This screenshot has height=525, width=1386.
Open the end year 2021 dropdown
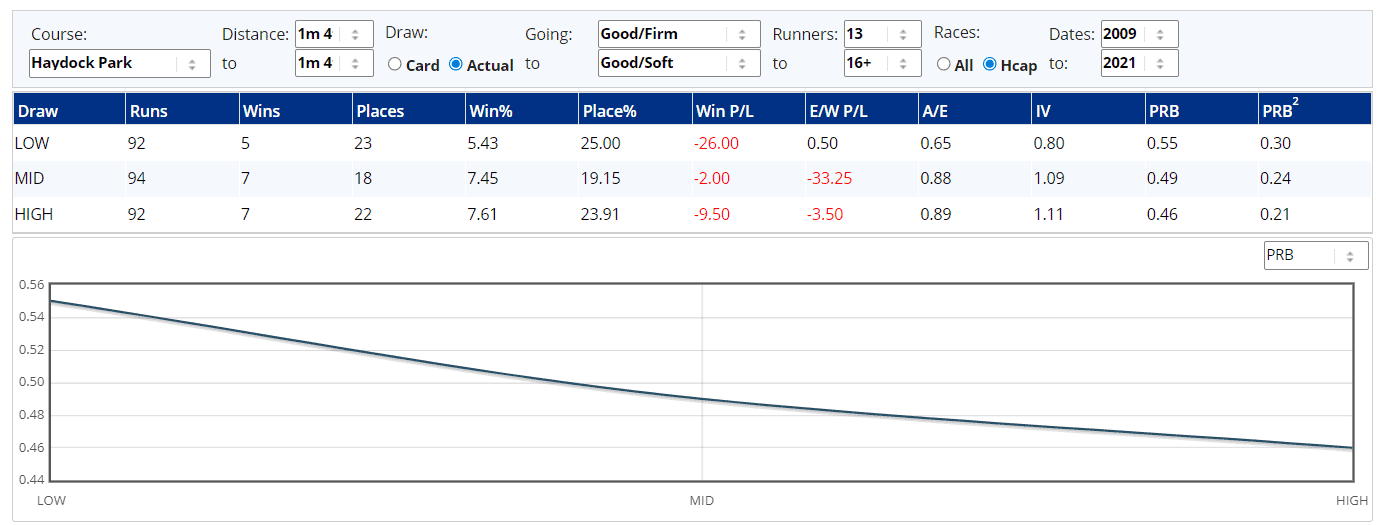click(1139, 63)
